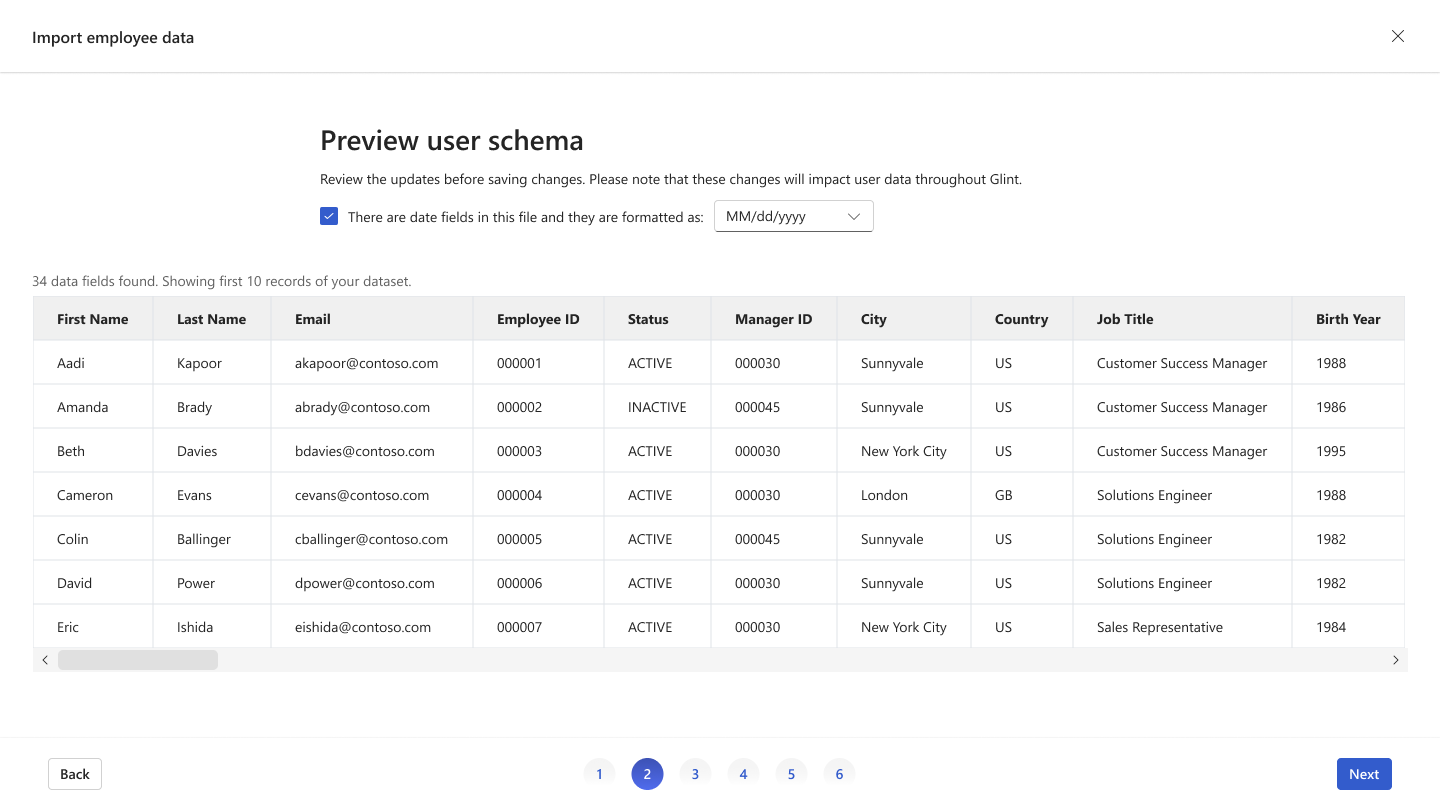Close the Import employee data dialog
Image resolution: width=1440 pixels, height=810 pixels.
pyautogui.click(x=1398, y=37)
